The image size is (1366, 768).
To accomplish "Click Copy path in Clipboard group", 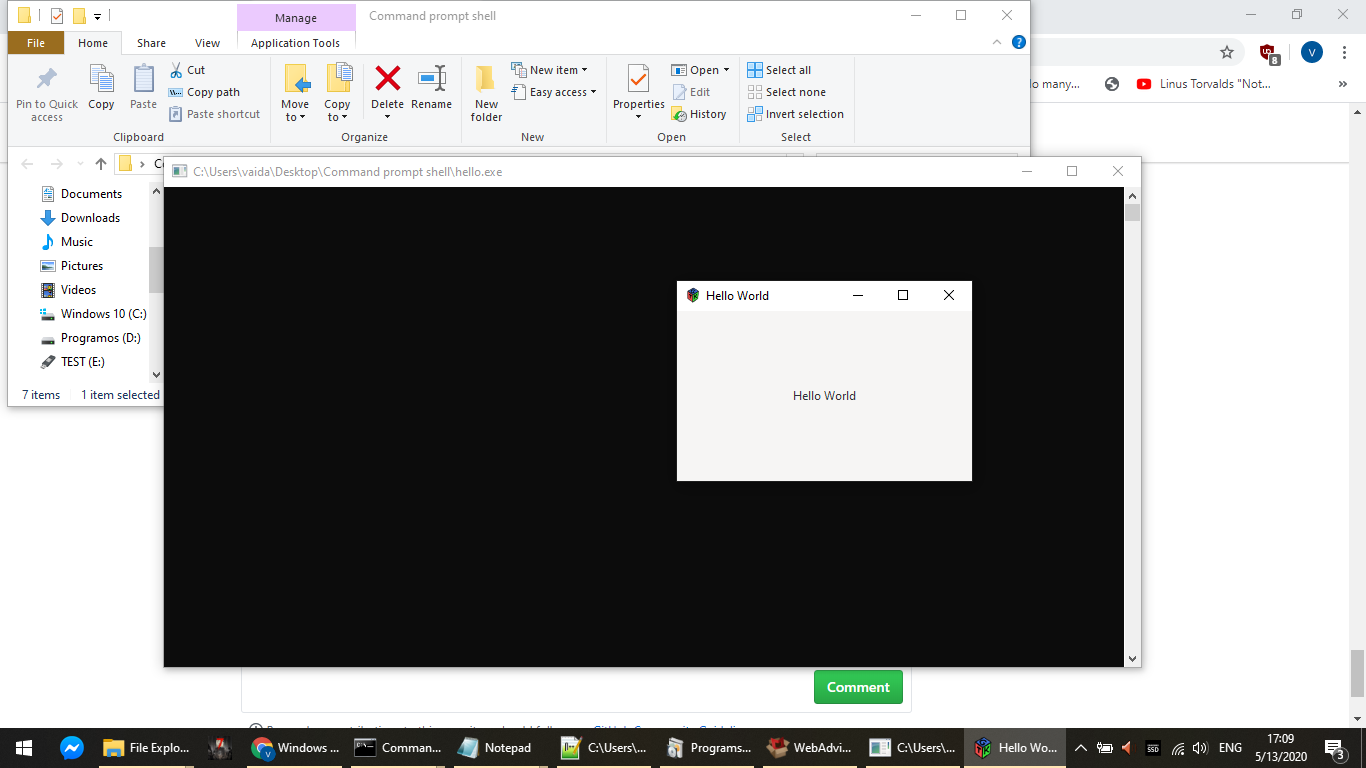I will pyautogui.click(x=204, y=92).
